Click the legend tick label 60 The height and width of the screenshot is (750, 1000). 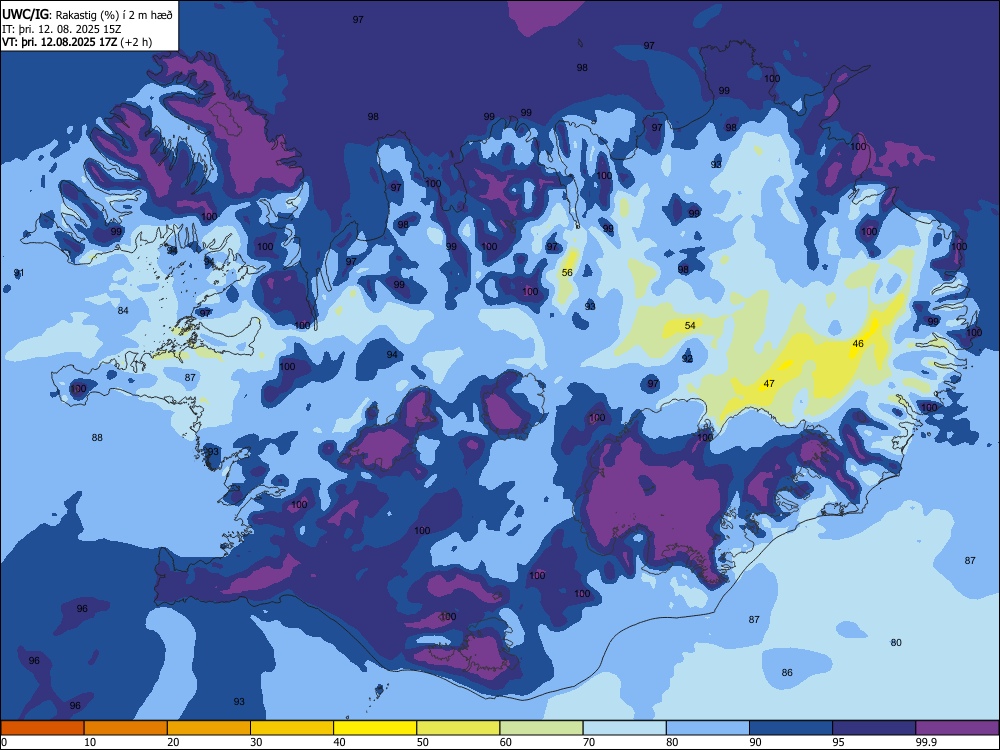click(x=506, y=742)
